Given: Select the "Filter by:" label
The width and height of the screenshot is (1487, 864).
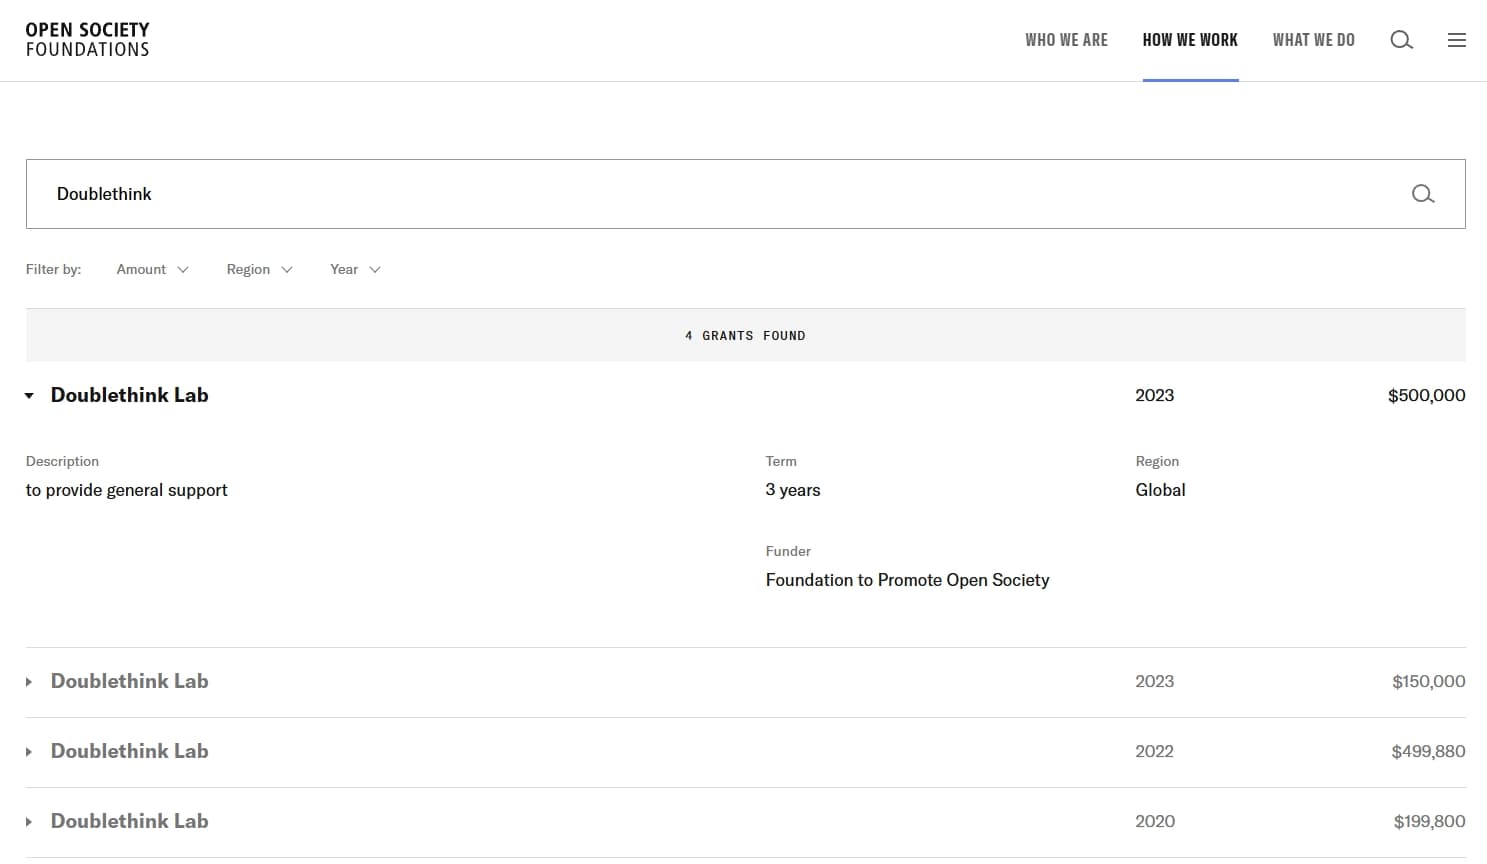Looking at the screenshot, I should coord(53,269).
